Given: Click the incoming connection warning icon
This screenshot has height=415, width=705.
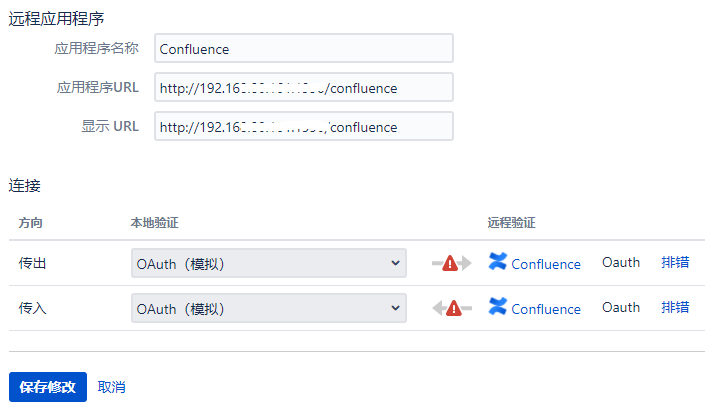Looking at the screenshot, I should coord(454,308).
